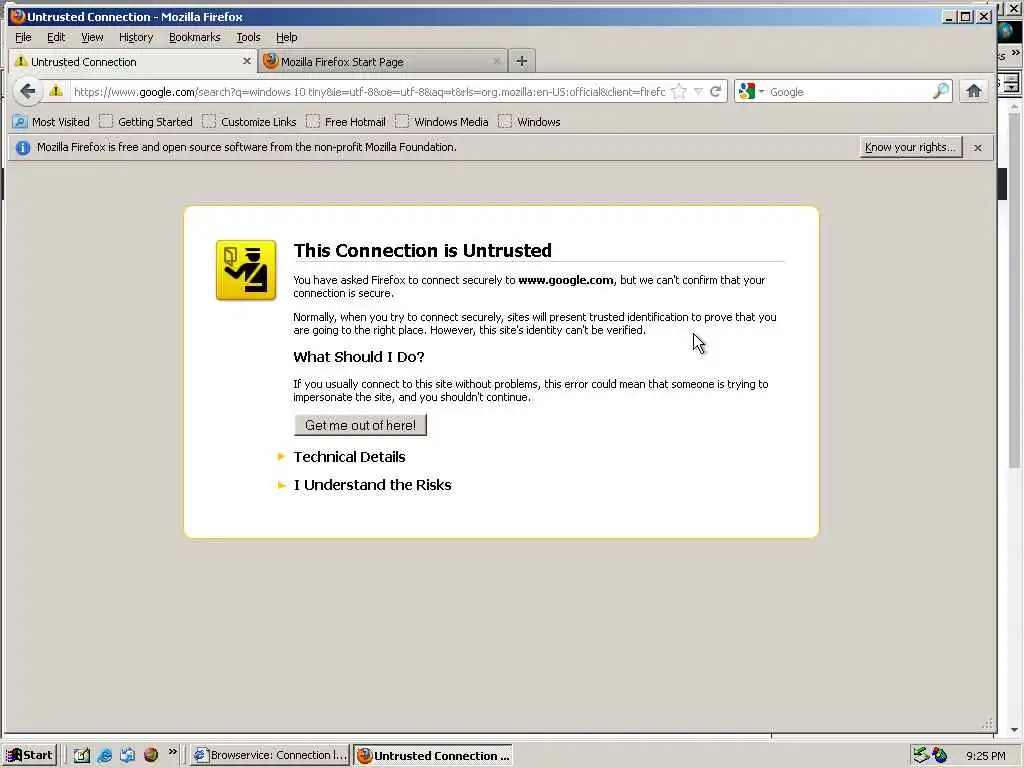The width and height of the screenshot is (1024, 768).
Task: Open the Most Visited bookmarks folder
Action: tap(51, 121)
